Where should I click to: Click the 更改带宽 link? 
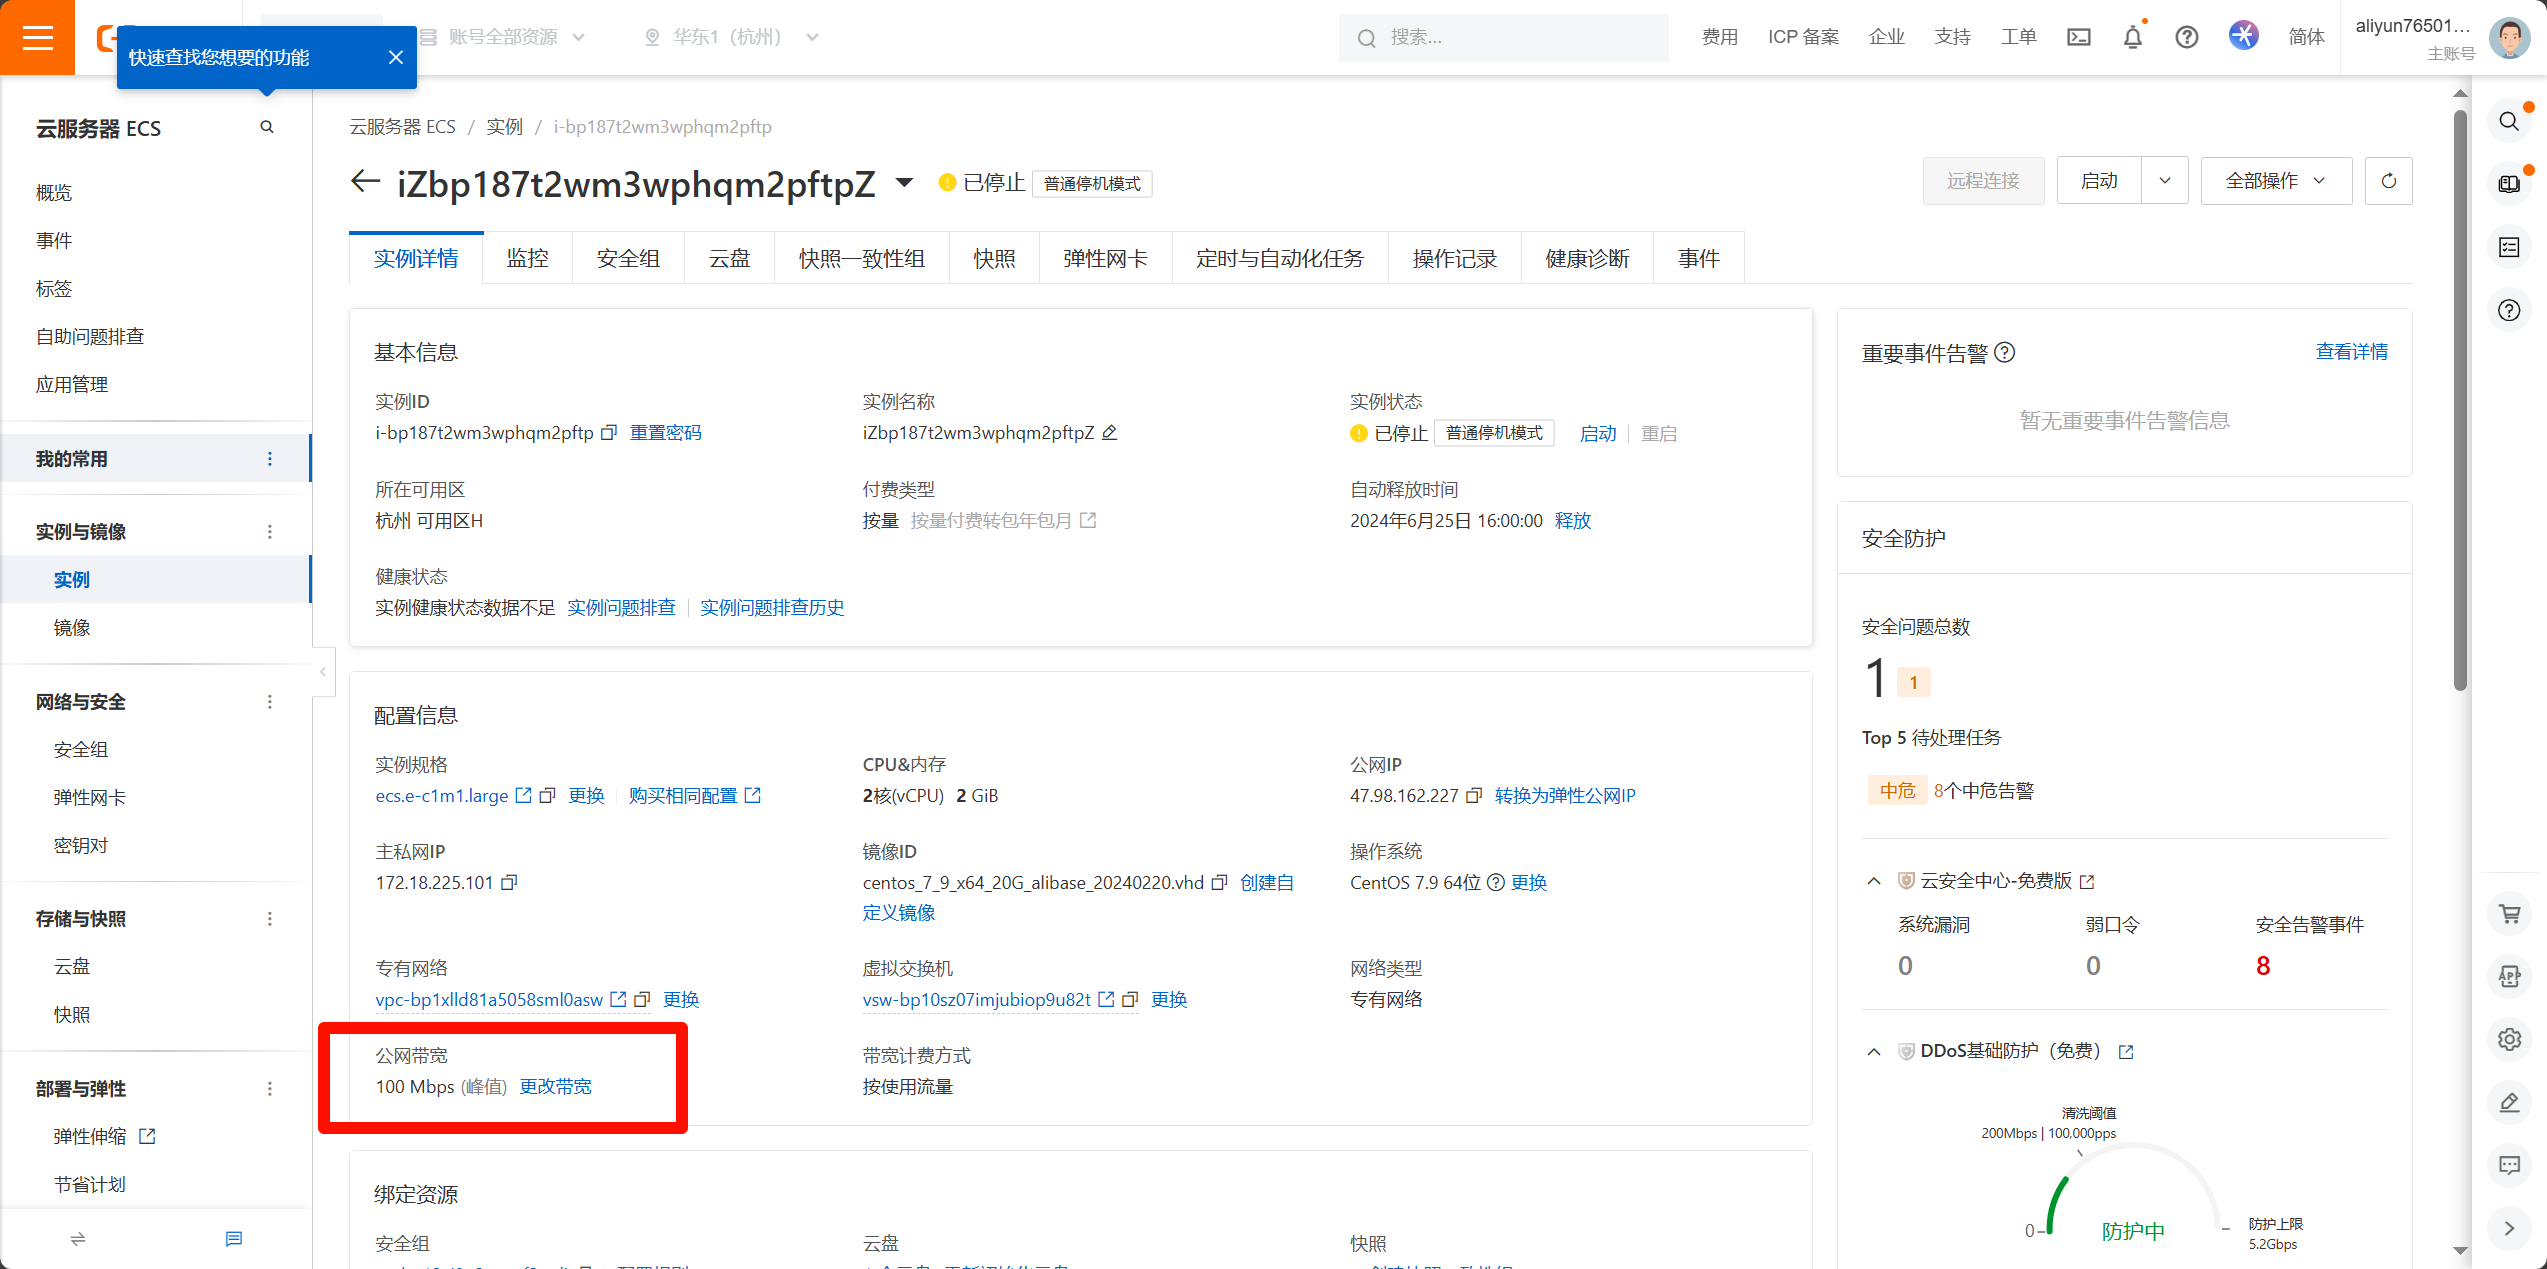tap(556, 1087)
